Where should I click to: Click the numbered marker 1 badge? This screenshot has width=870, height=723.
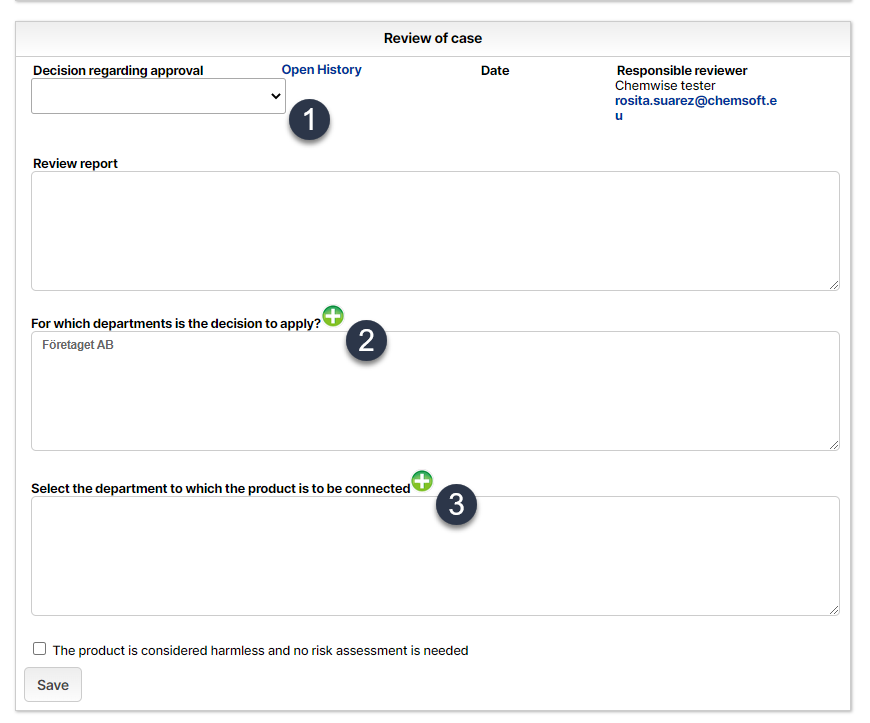click(309, 120)
